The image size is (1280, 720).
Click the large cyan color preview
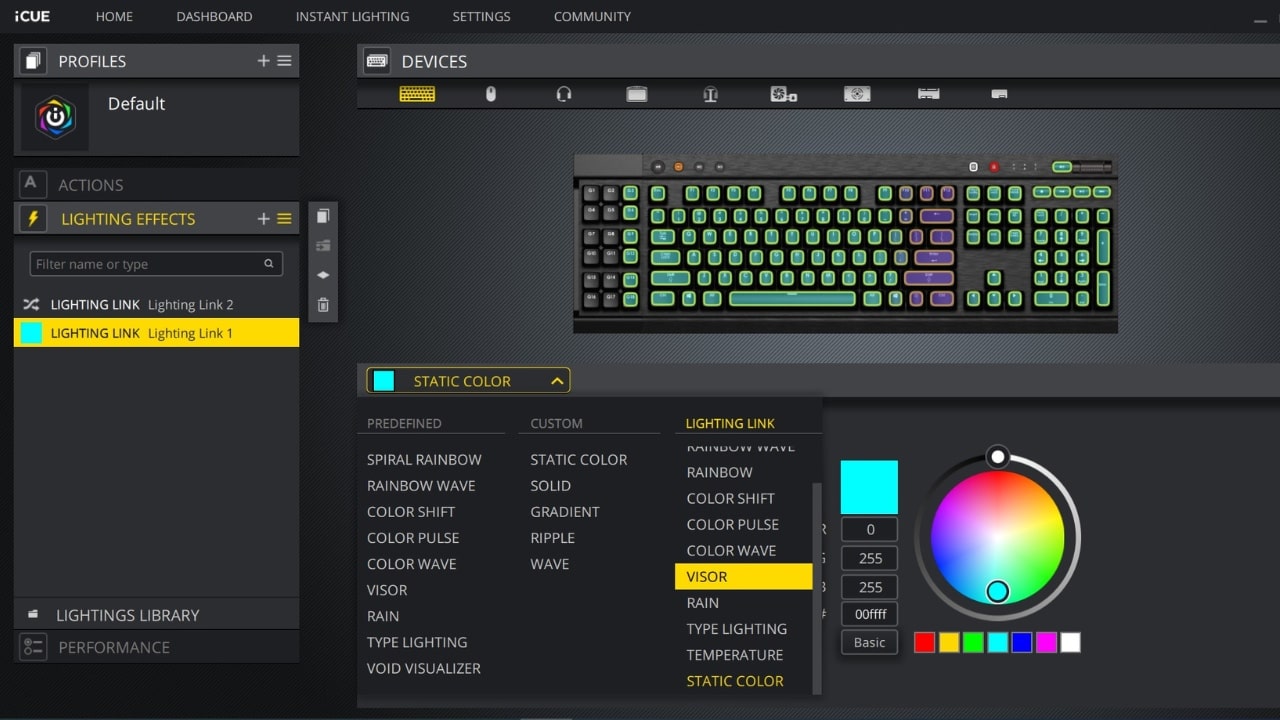click(x=869, y=487)
